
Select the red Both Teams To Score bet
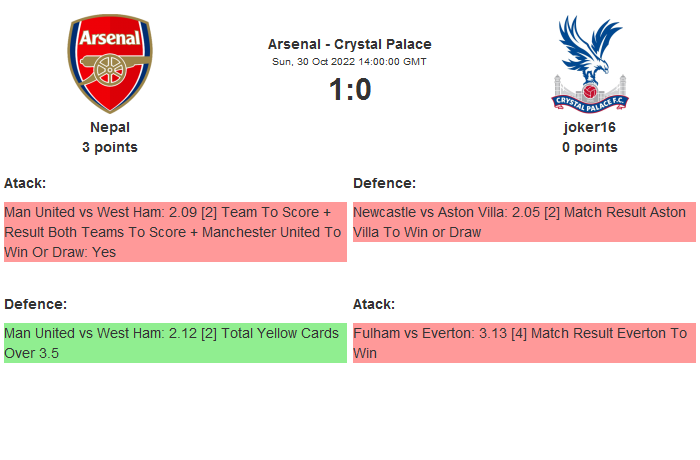coord(175,232)
